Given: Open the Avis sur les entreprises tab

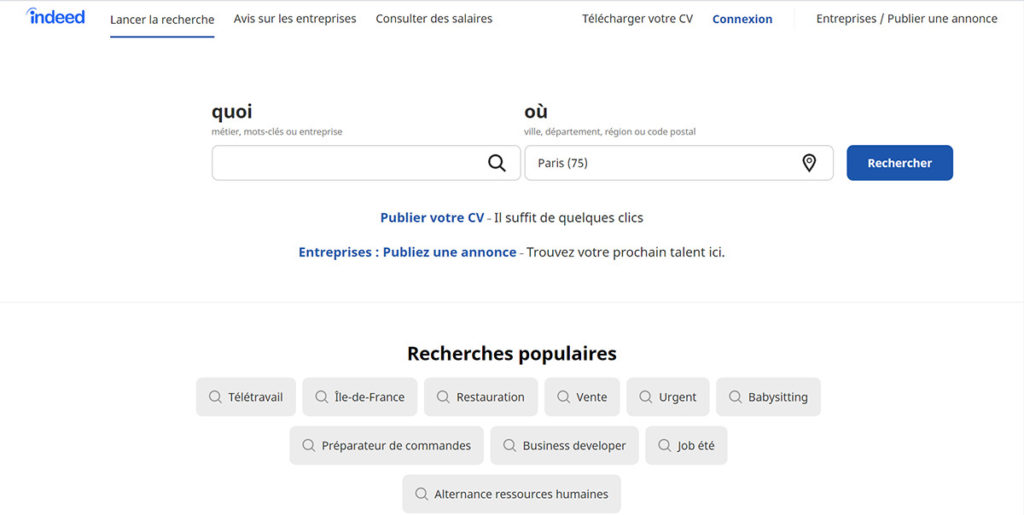Looking at the screenshot, I should click(x=295, y=19).
